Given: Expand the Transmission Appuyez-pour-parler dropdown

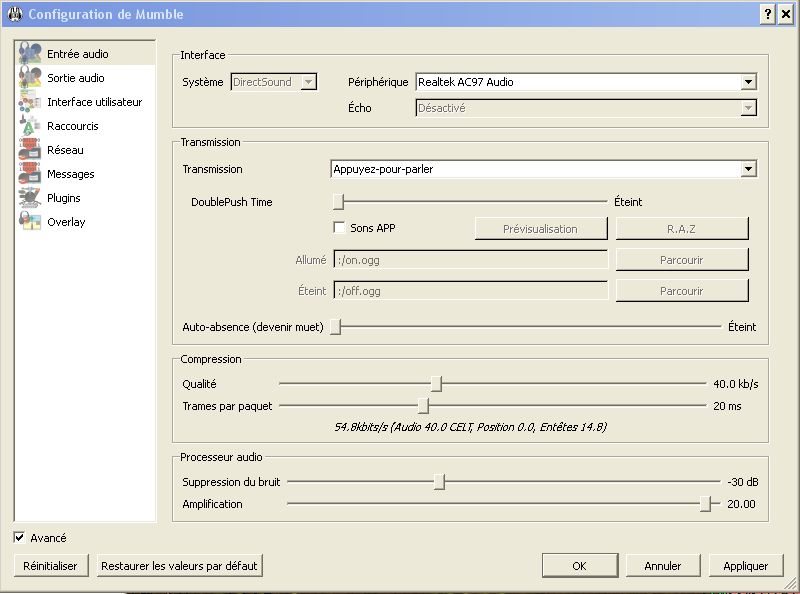Looking at the screenshot, I should pyautogui.click(x=544, y=169).
